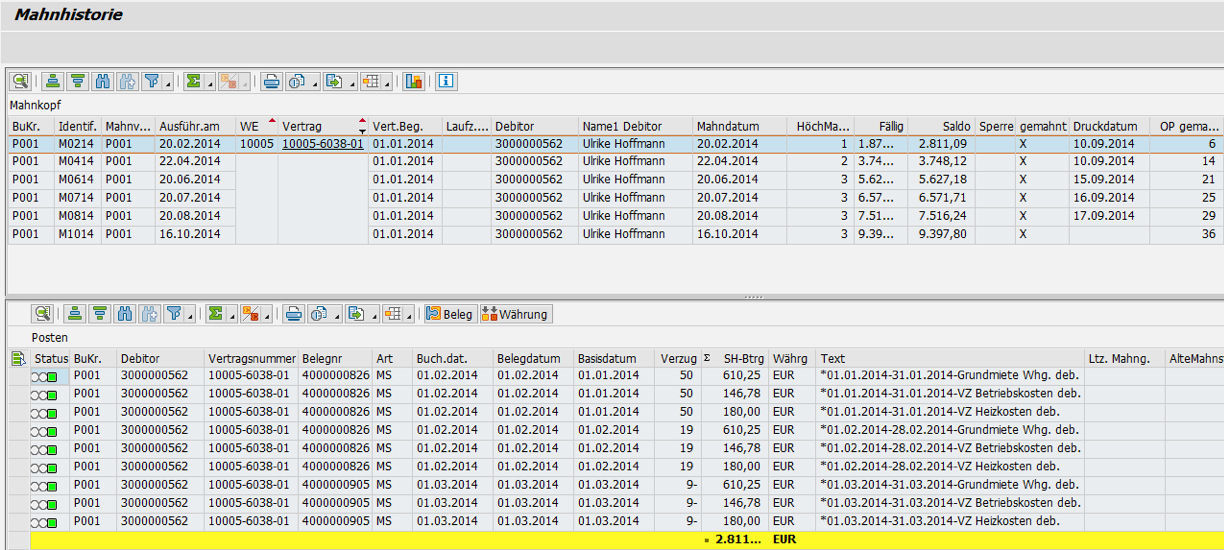Image resolution: width=1224 pixels, height=550 pixels.
Task: Click Total sigma icon in Mahnkopf toolbar
Action: point(193,81)
